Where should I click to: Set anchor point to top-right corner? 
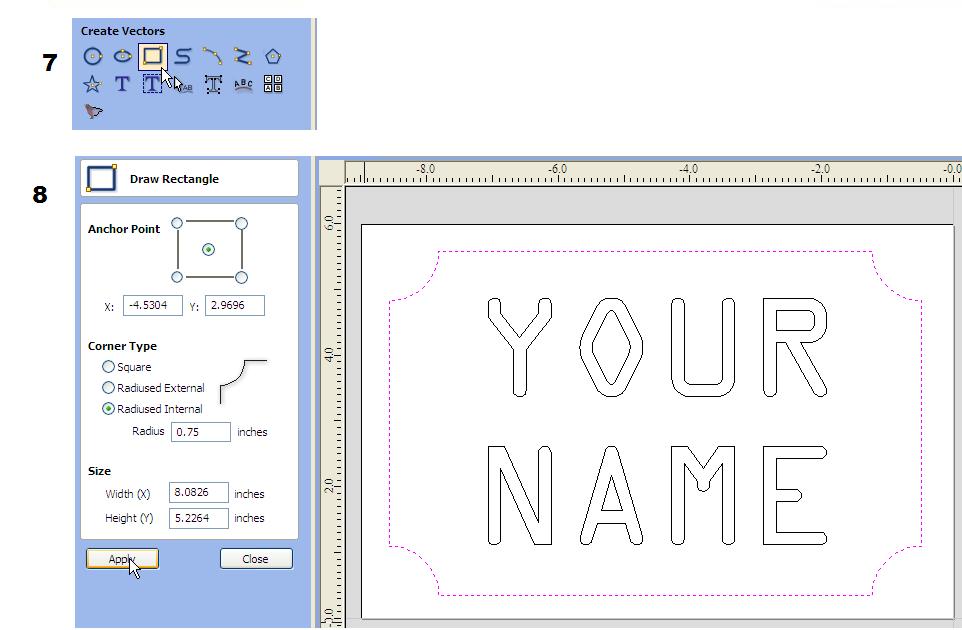(242, 223)
